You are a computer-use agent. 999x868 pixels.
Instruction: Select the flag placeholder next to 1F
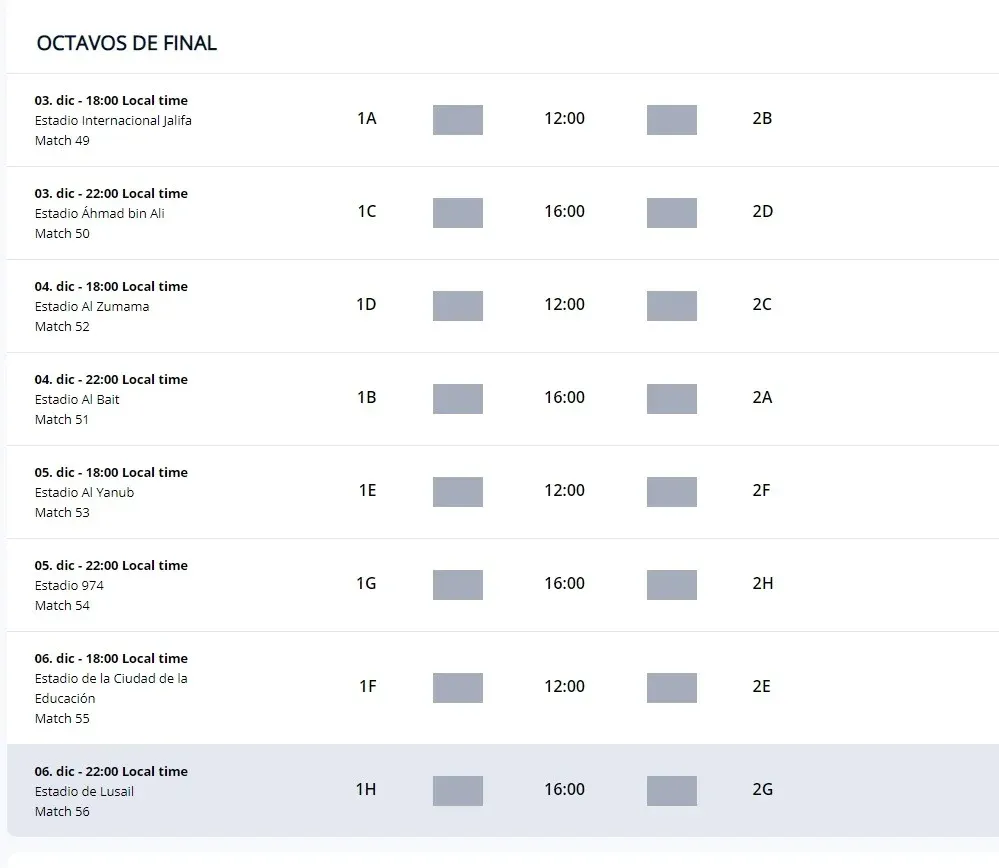(x=458, y=688)
